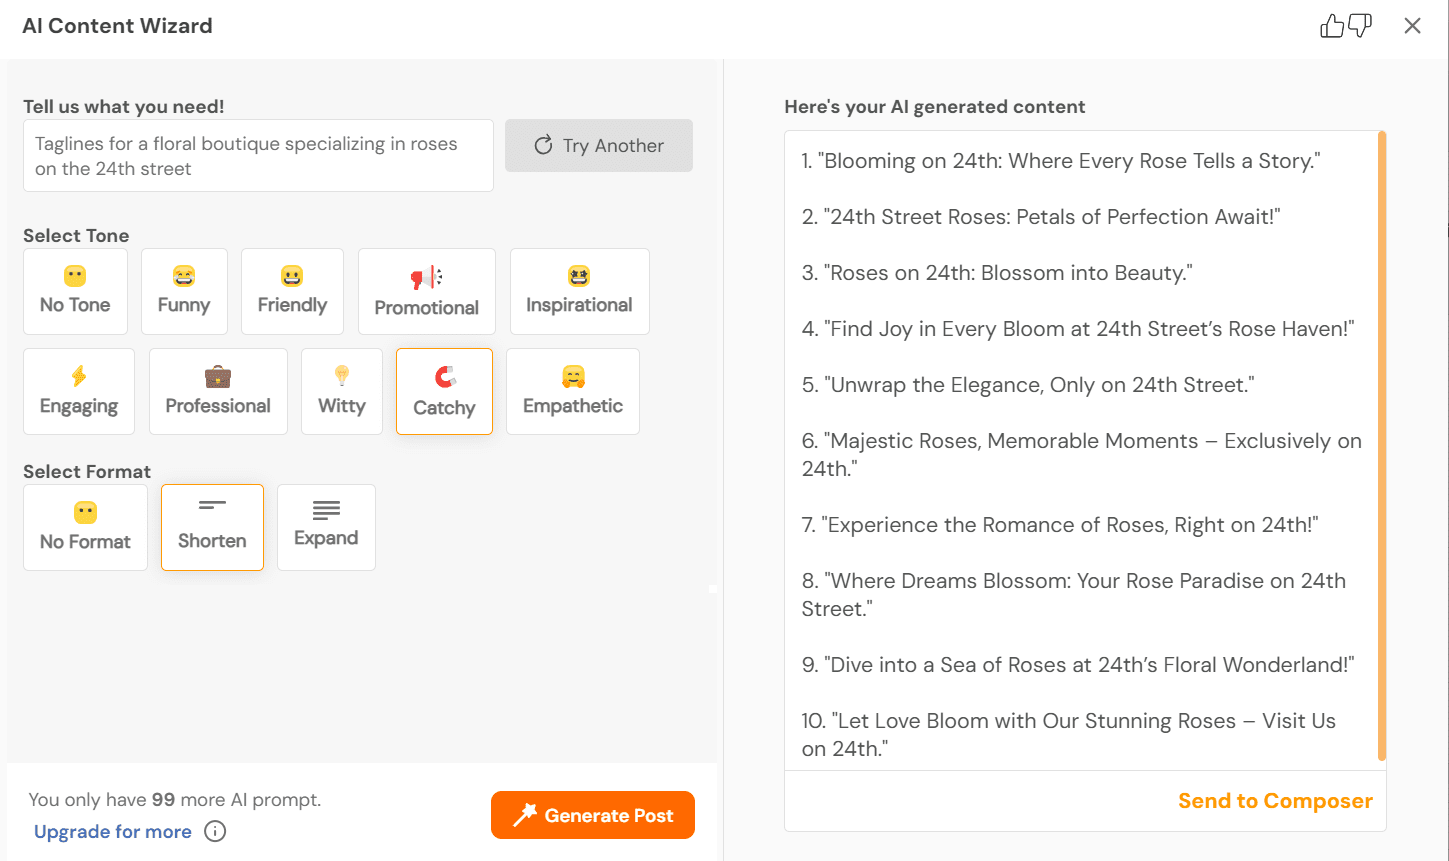Select the Engaging lightning tone

(x=79, y=391)
